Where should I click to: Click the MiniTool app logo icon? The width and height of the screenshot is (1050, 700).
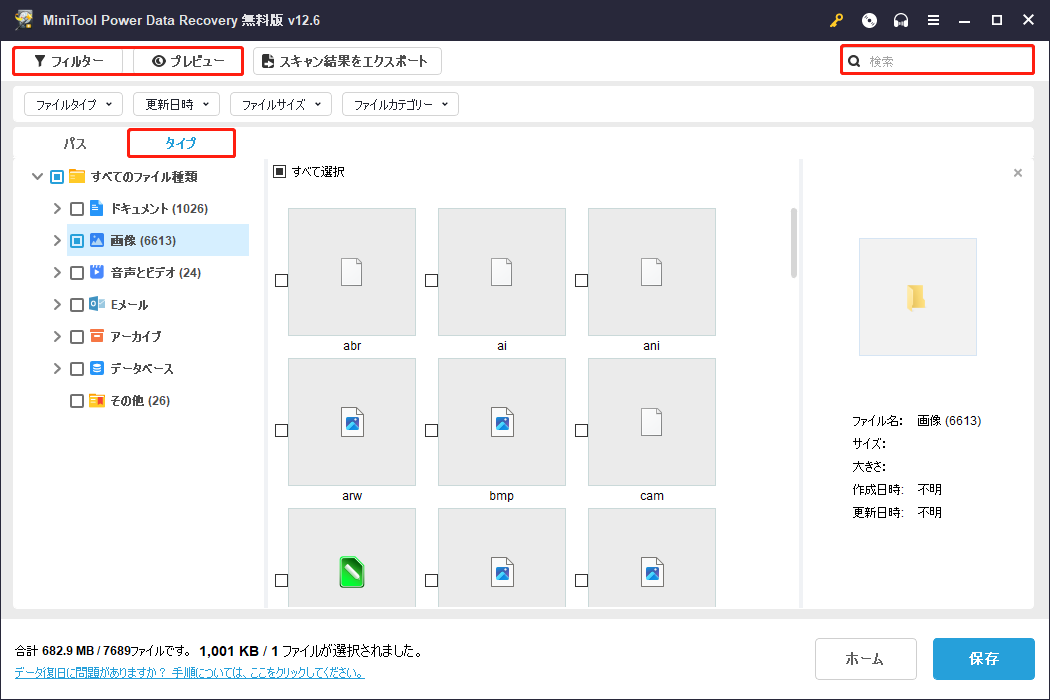coord(24,19)
